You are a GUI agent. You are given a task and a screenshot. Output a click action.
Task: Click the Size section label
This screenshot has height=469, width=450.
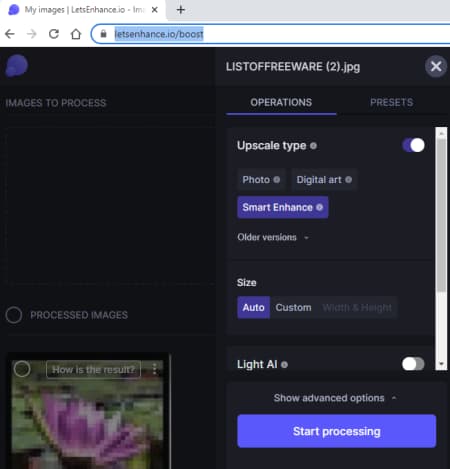pos(246,283)
